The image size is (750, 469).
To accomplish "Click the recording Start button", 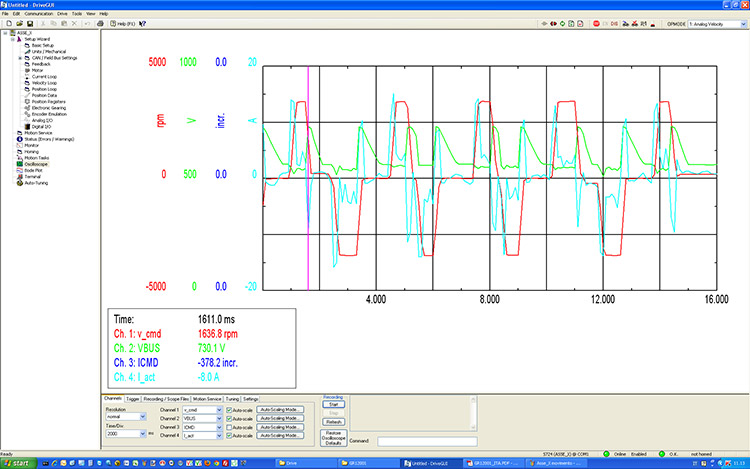I will (334, 404).
